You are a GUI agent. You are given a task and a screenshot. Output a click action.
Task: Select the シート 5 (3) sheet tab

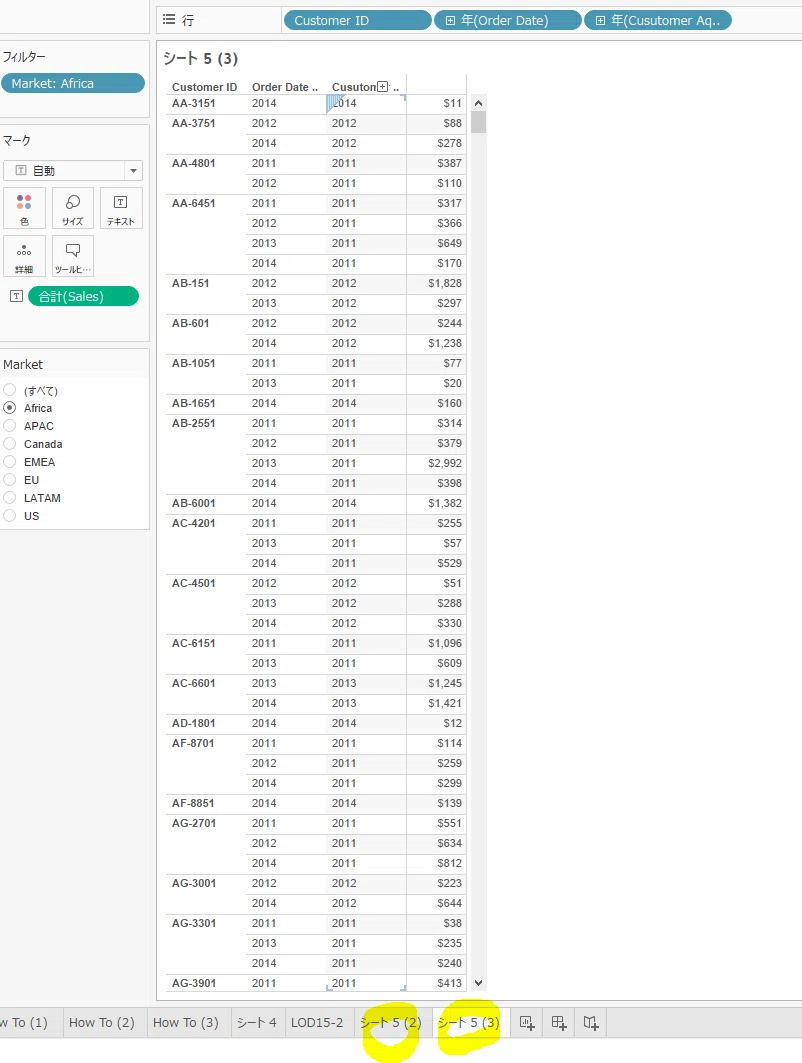pos(469,1022)
